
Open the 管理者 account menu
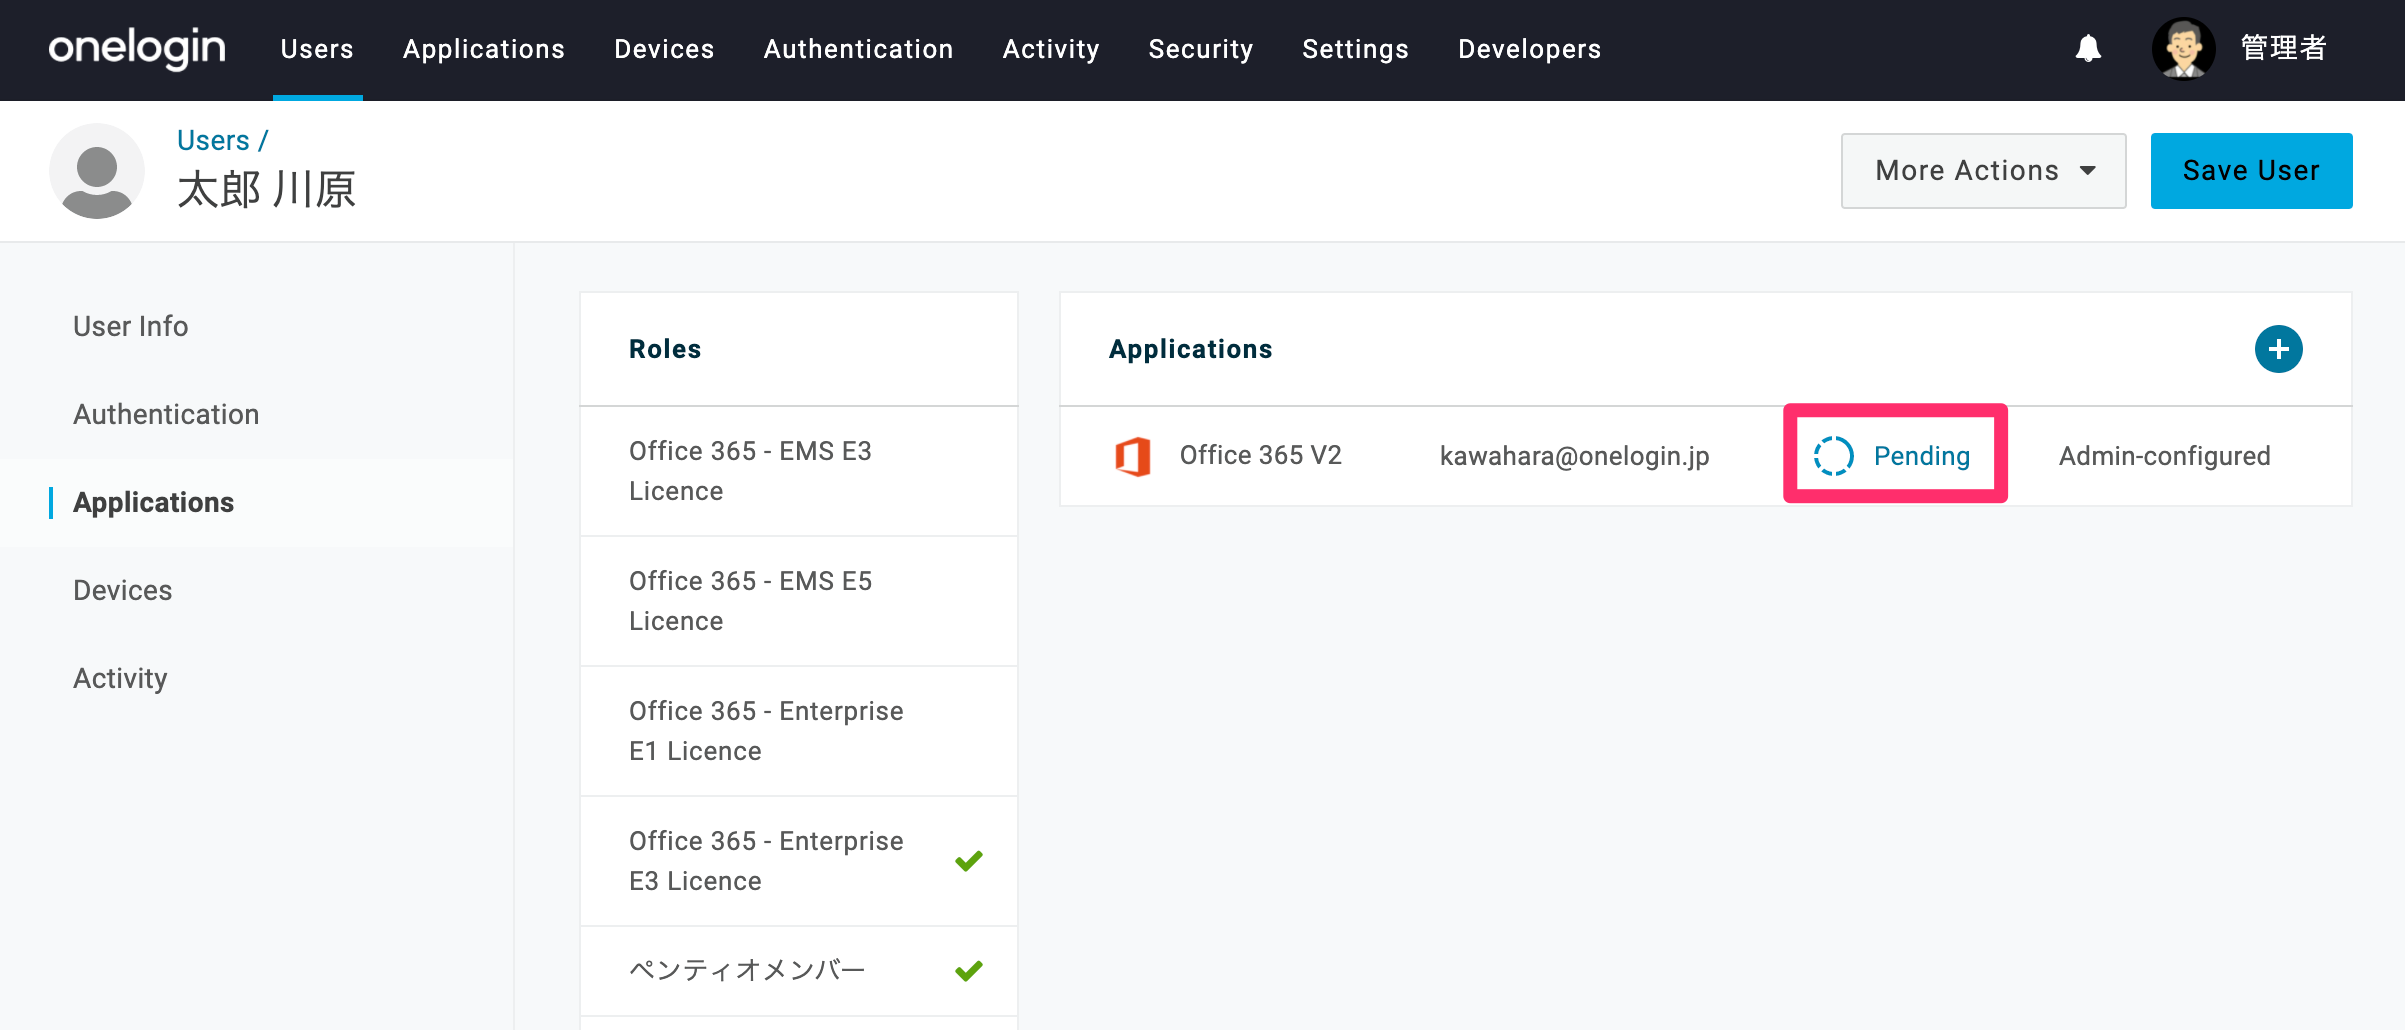coord(2284,48)
